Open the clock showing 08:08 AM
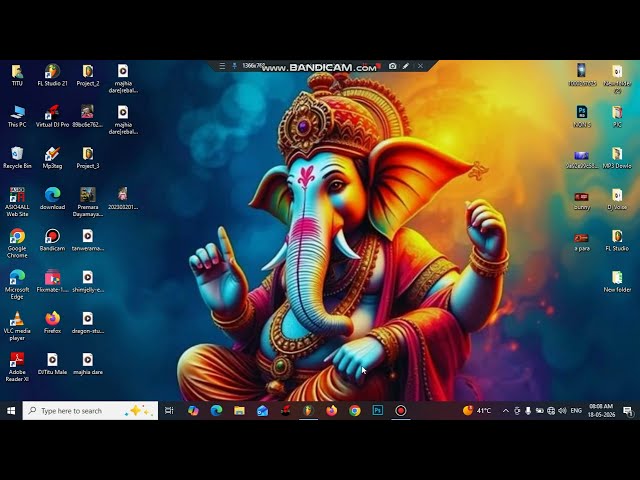This screenshot has width=640, height=480. click(x=601, y=411)
